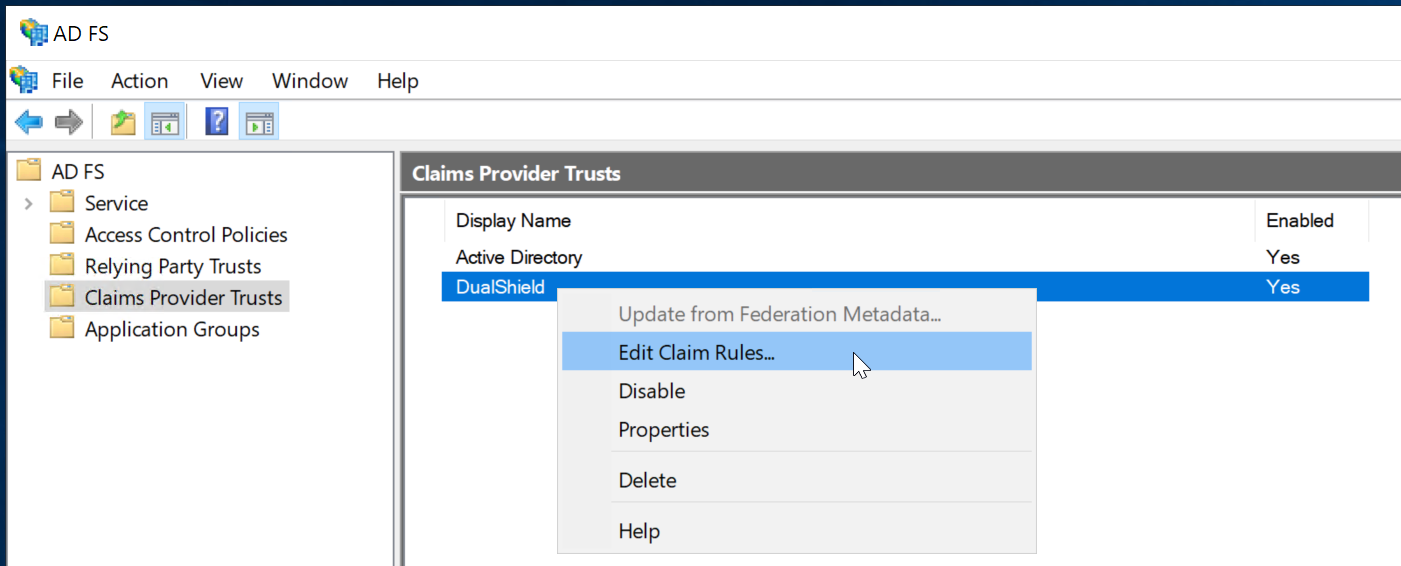1401x566 pixels.
Task: Open the Action menu
Action: (x=139, y=81)
